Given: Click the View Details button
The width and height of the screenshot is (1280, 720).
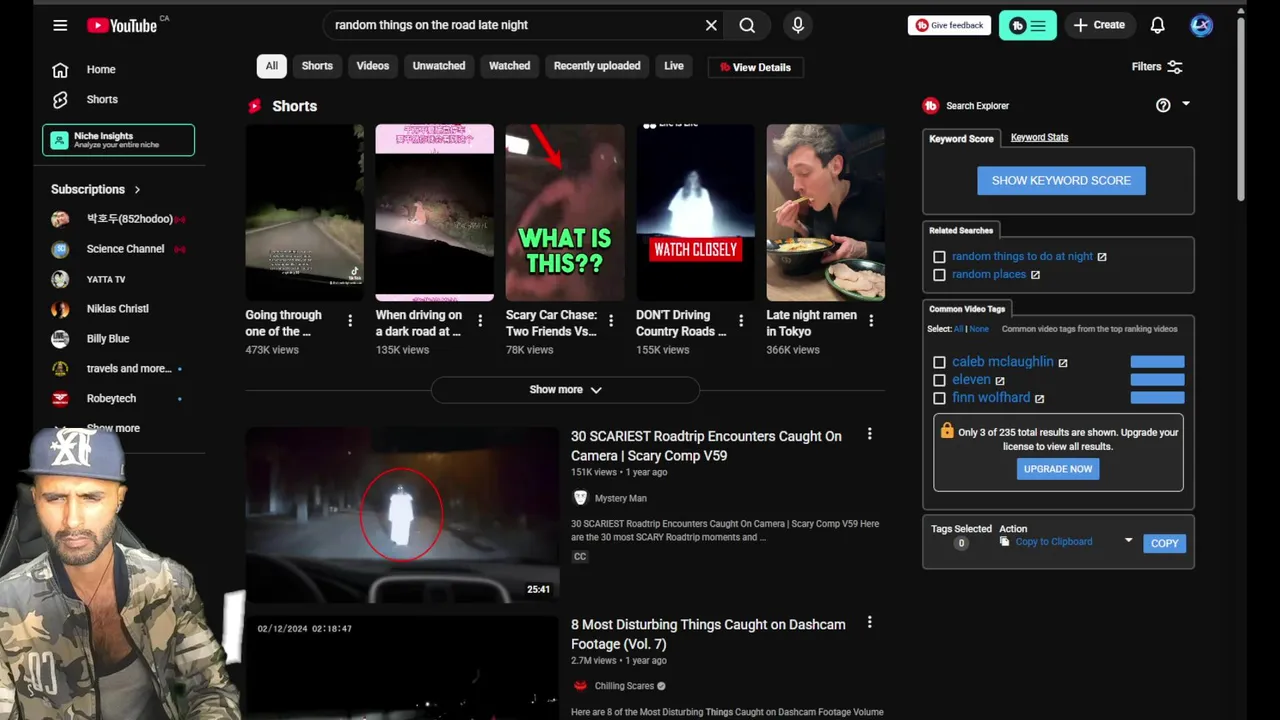Looking at the screenshot, I should 756,67.
